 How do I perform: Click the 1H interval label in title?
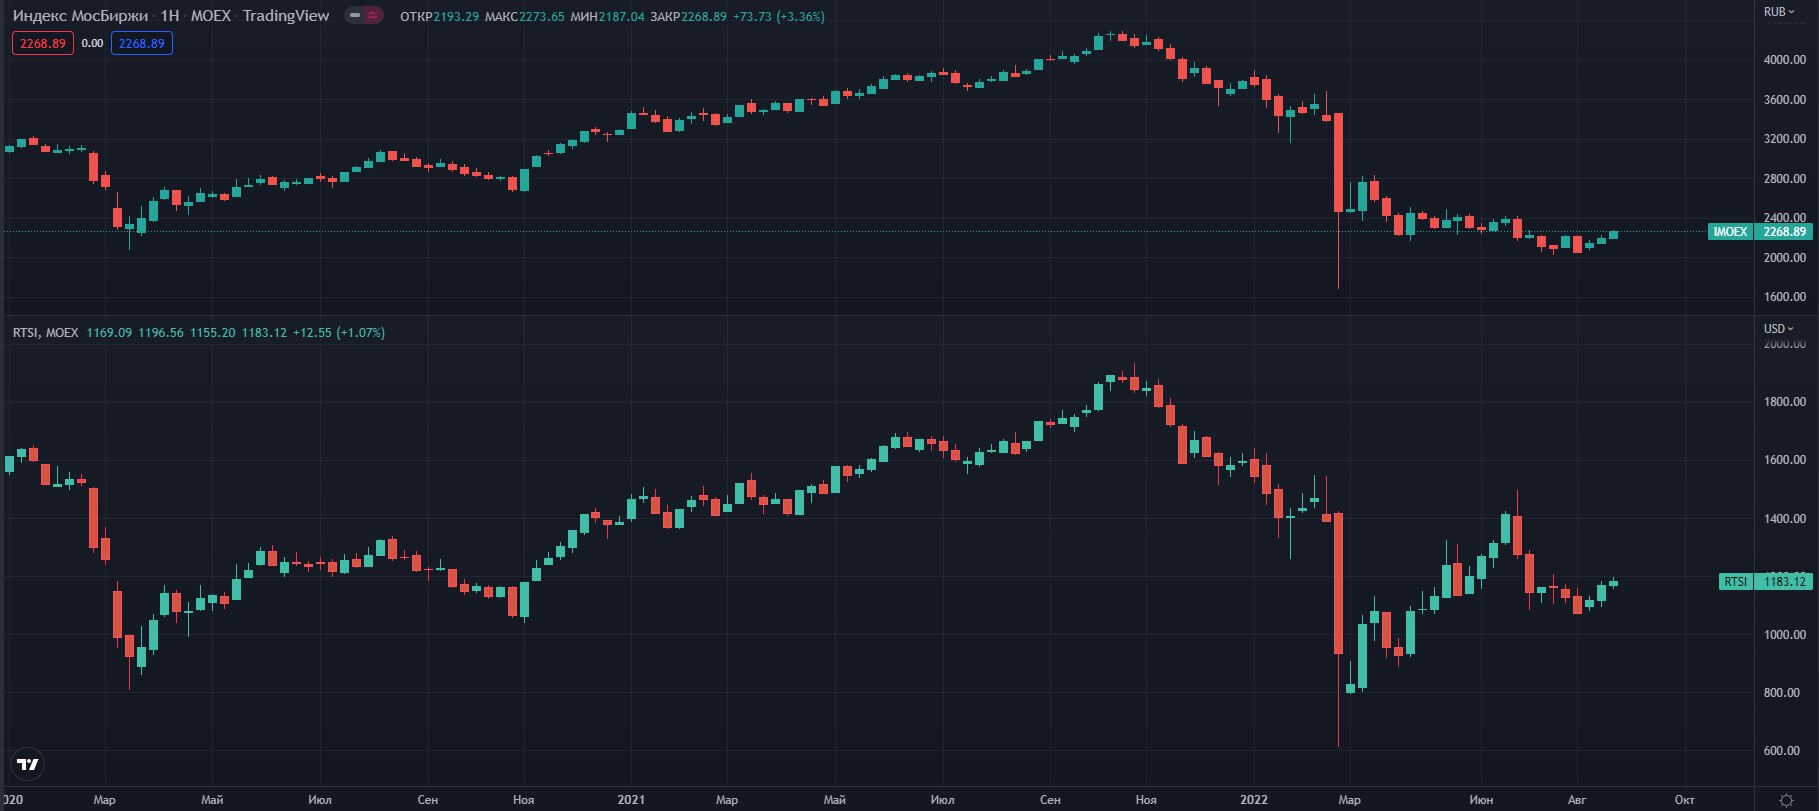tap(170, 16)
